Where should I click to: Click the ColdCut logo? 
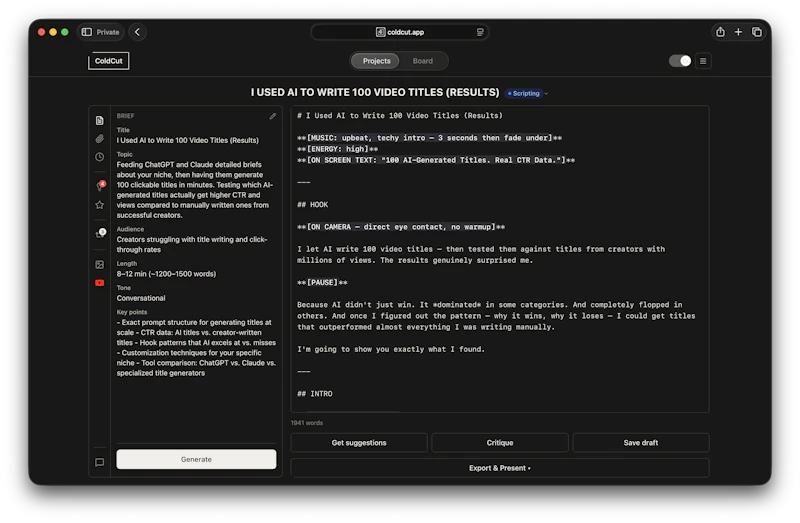(109, 61)
